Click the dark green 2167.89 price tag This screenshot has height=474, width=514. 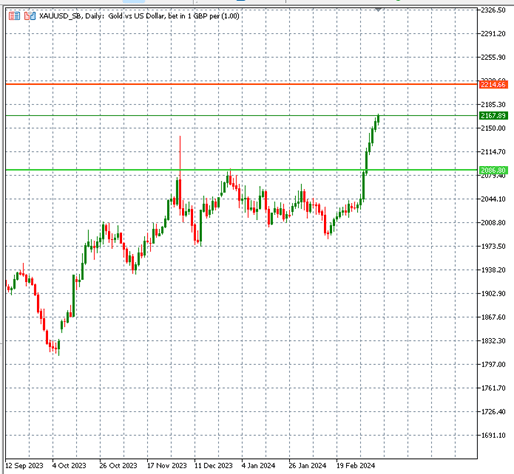493,116
